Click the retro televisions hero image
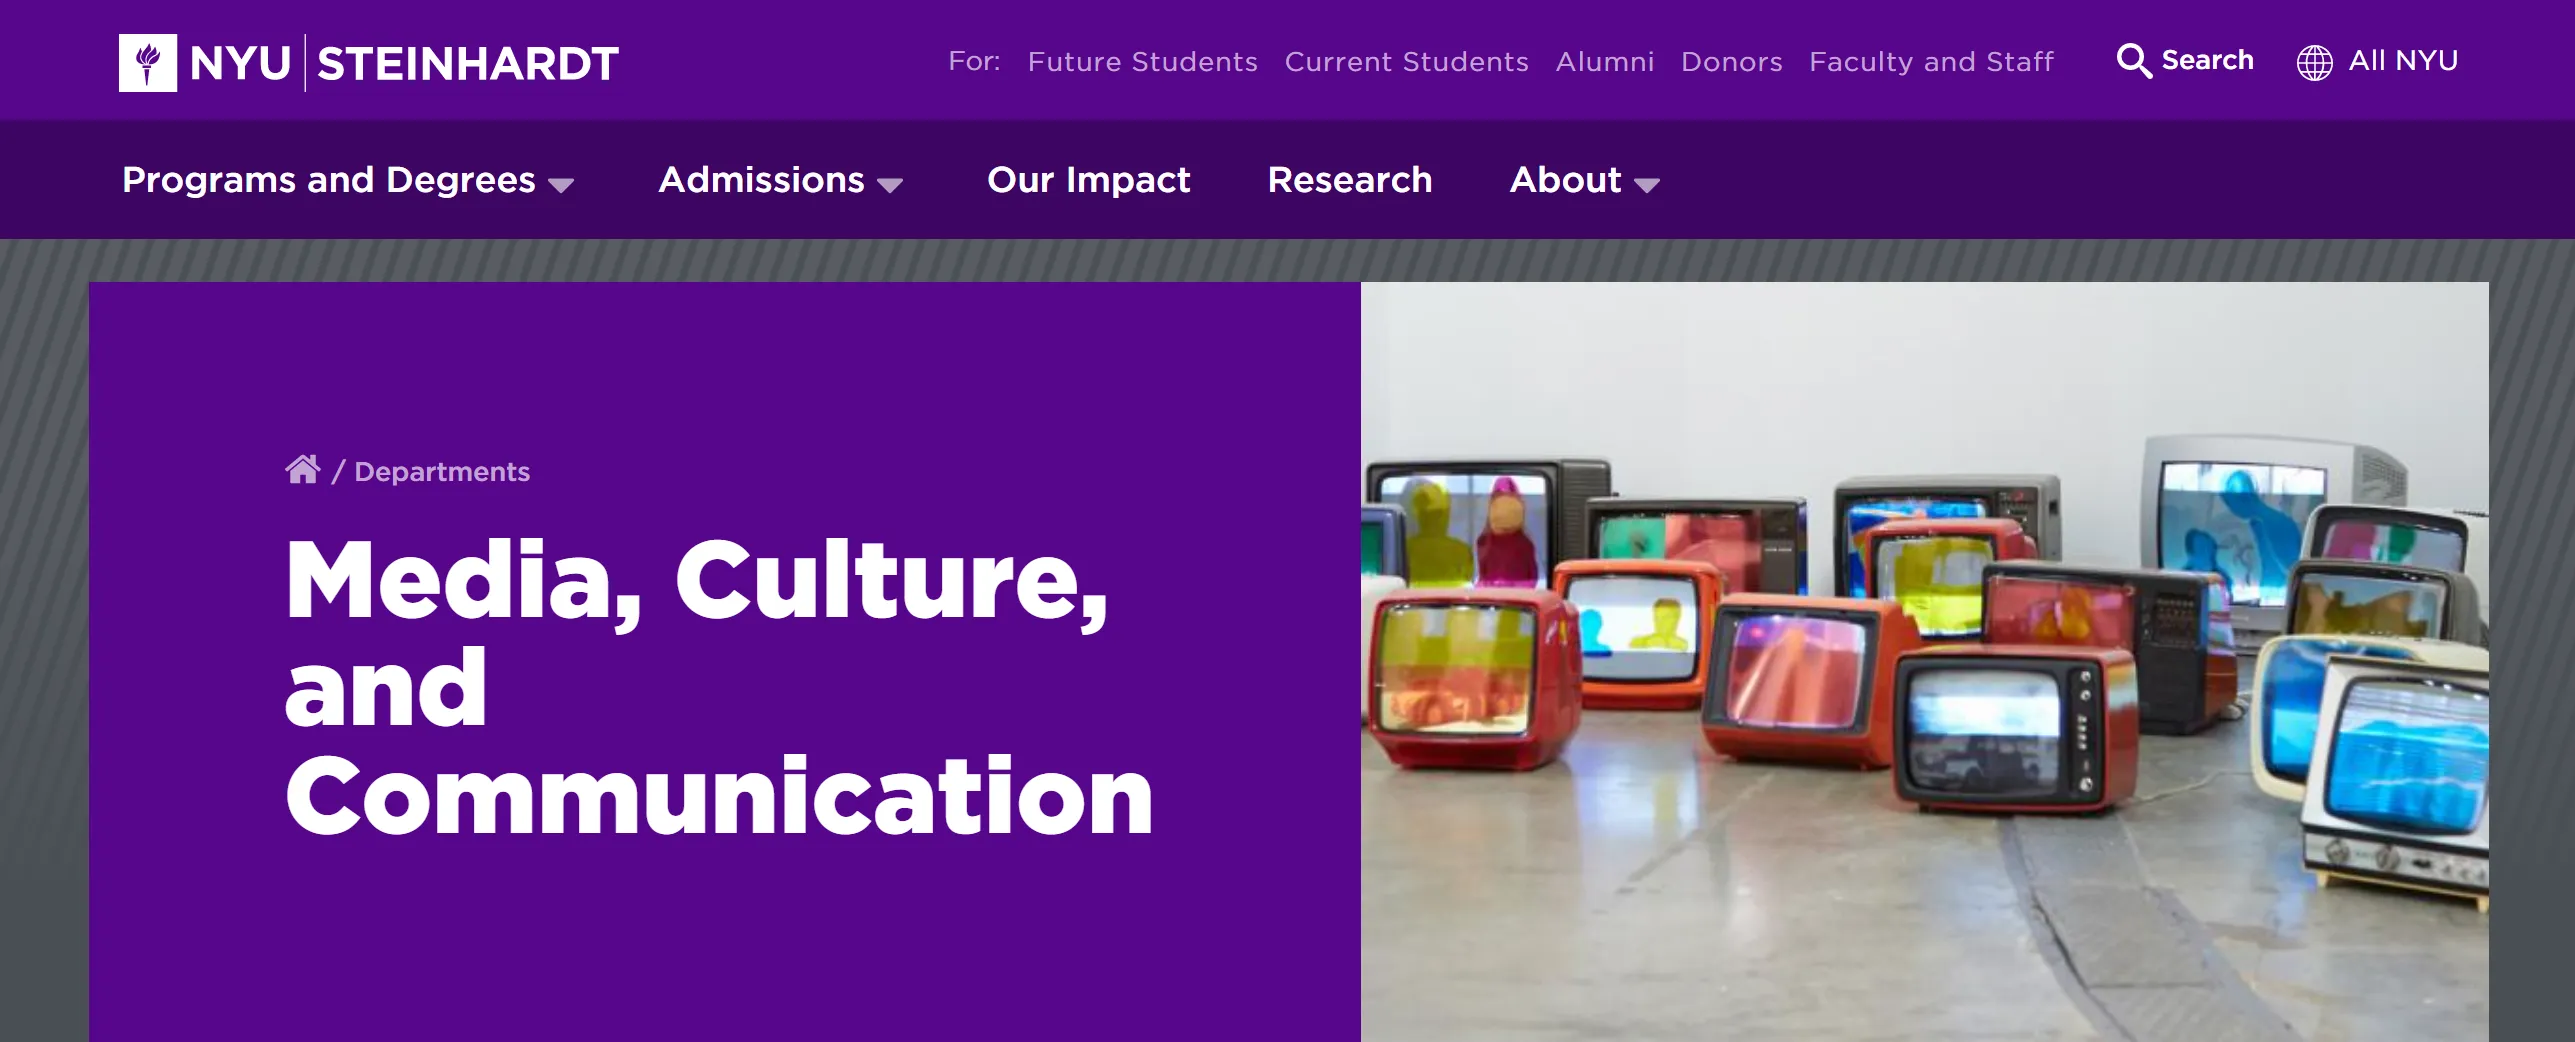The width and height of the screenshot is (2575, 1042). tap(1924, 660)
